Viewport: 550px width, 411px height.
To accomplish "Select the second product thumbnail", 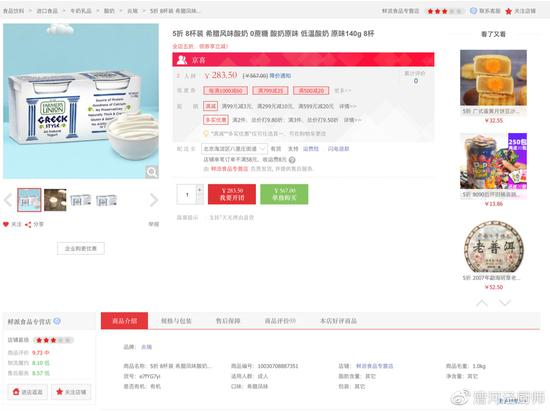I will pyautogui.click(x=55, y=200).
